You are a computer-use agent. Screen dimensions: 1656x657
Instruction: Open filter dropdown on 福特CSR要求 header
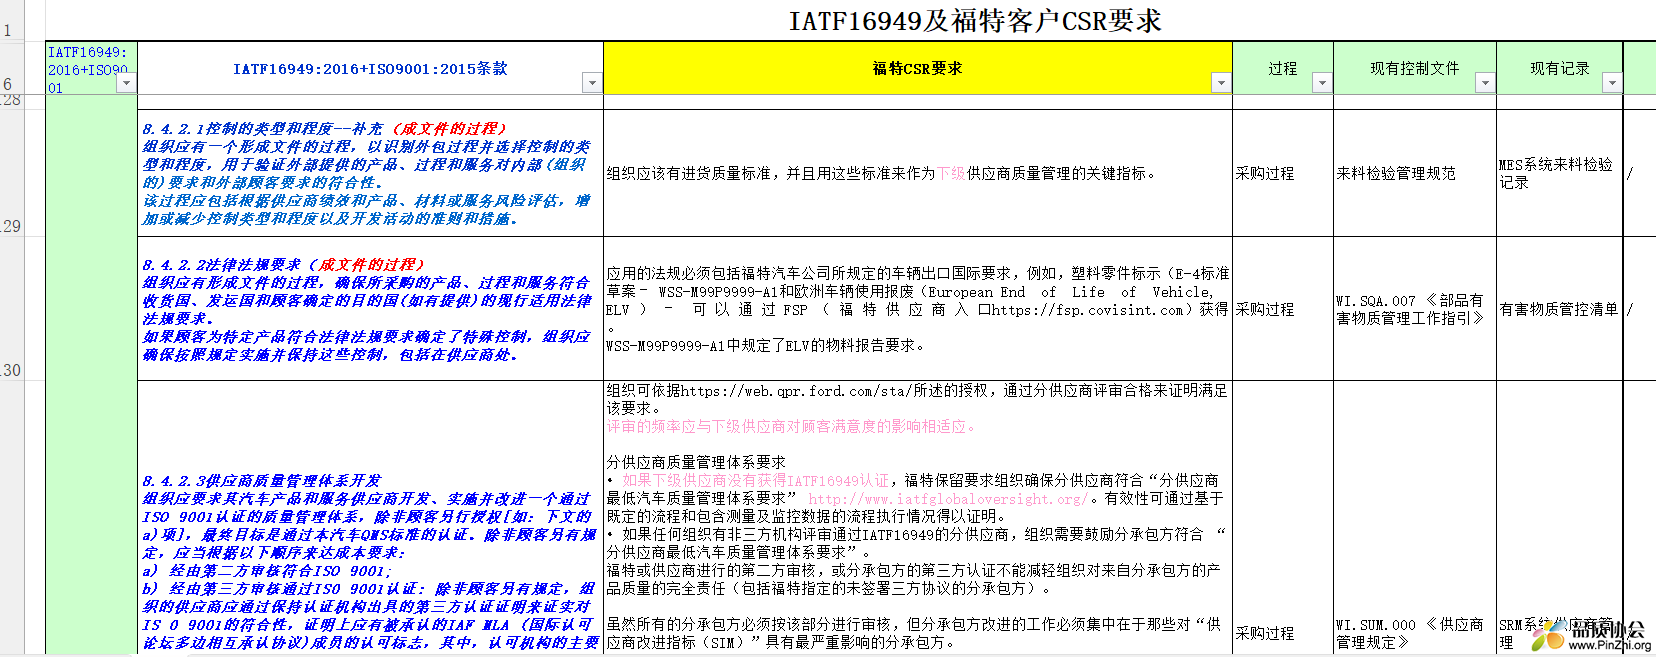1221,83
